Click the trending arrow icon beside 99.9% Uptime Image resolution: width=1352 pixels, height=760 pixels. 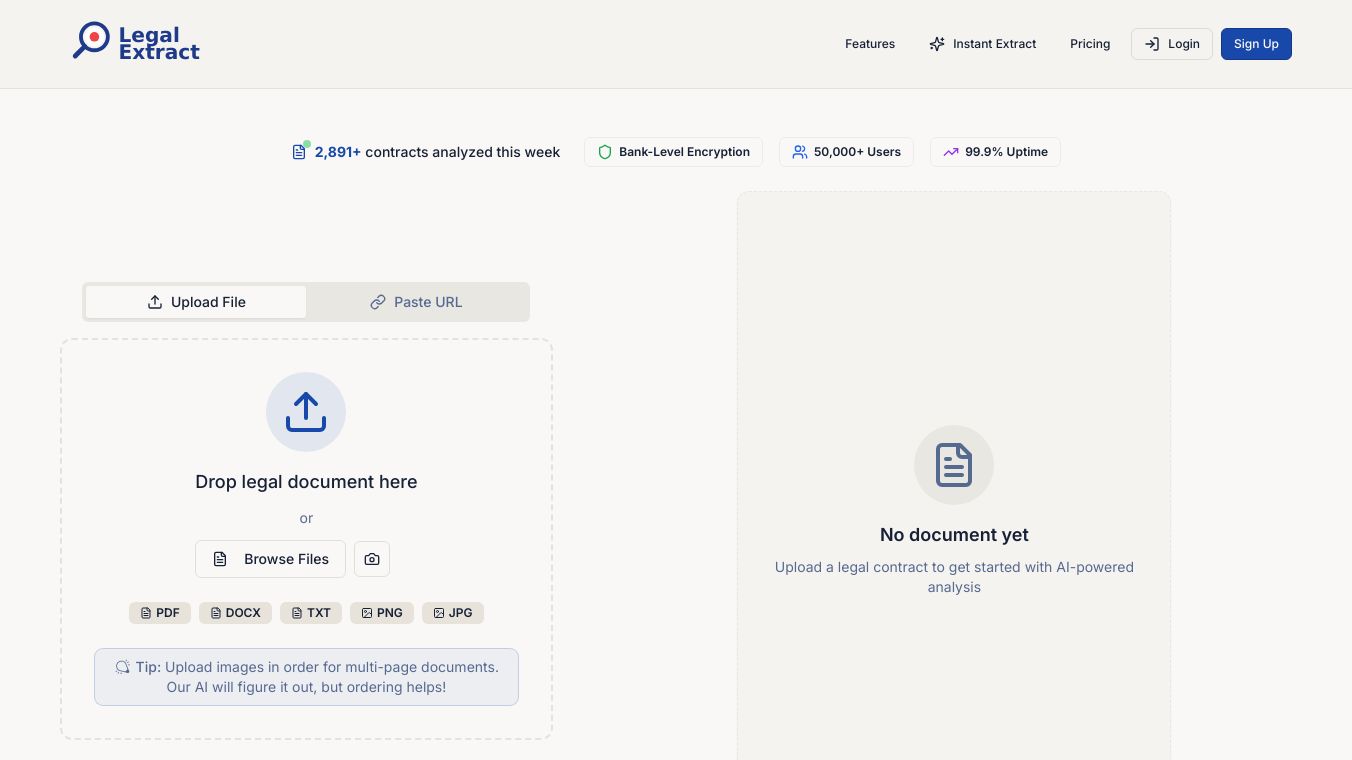click(951, 152)
